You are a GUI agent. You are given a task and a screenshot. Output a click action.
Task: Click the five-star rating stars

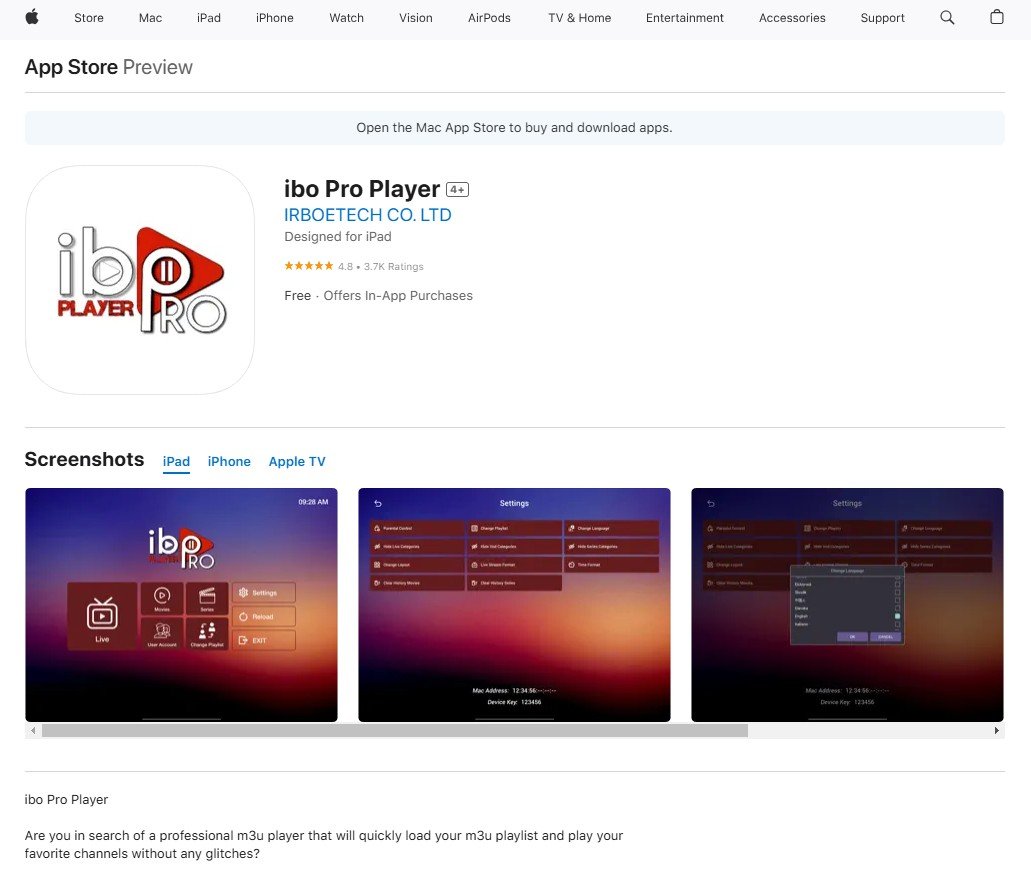point(308,266)
